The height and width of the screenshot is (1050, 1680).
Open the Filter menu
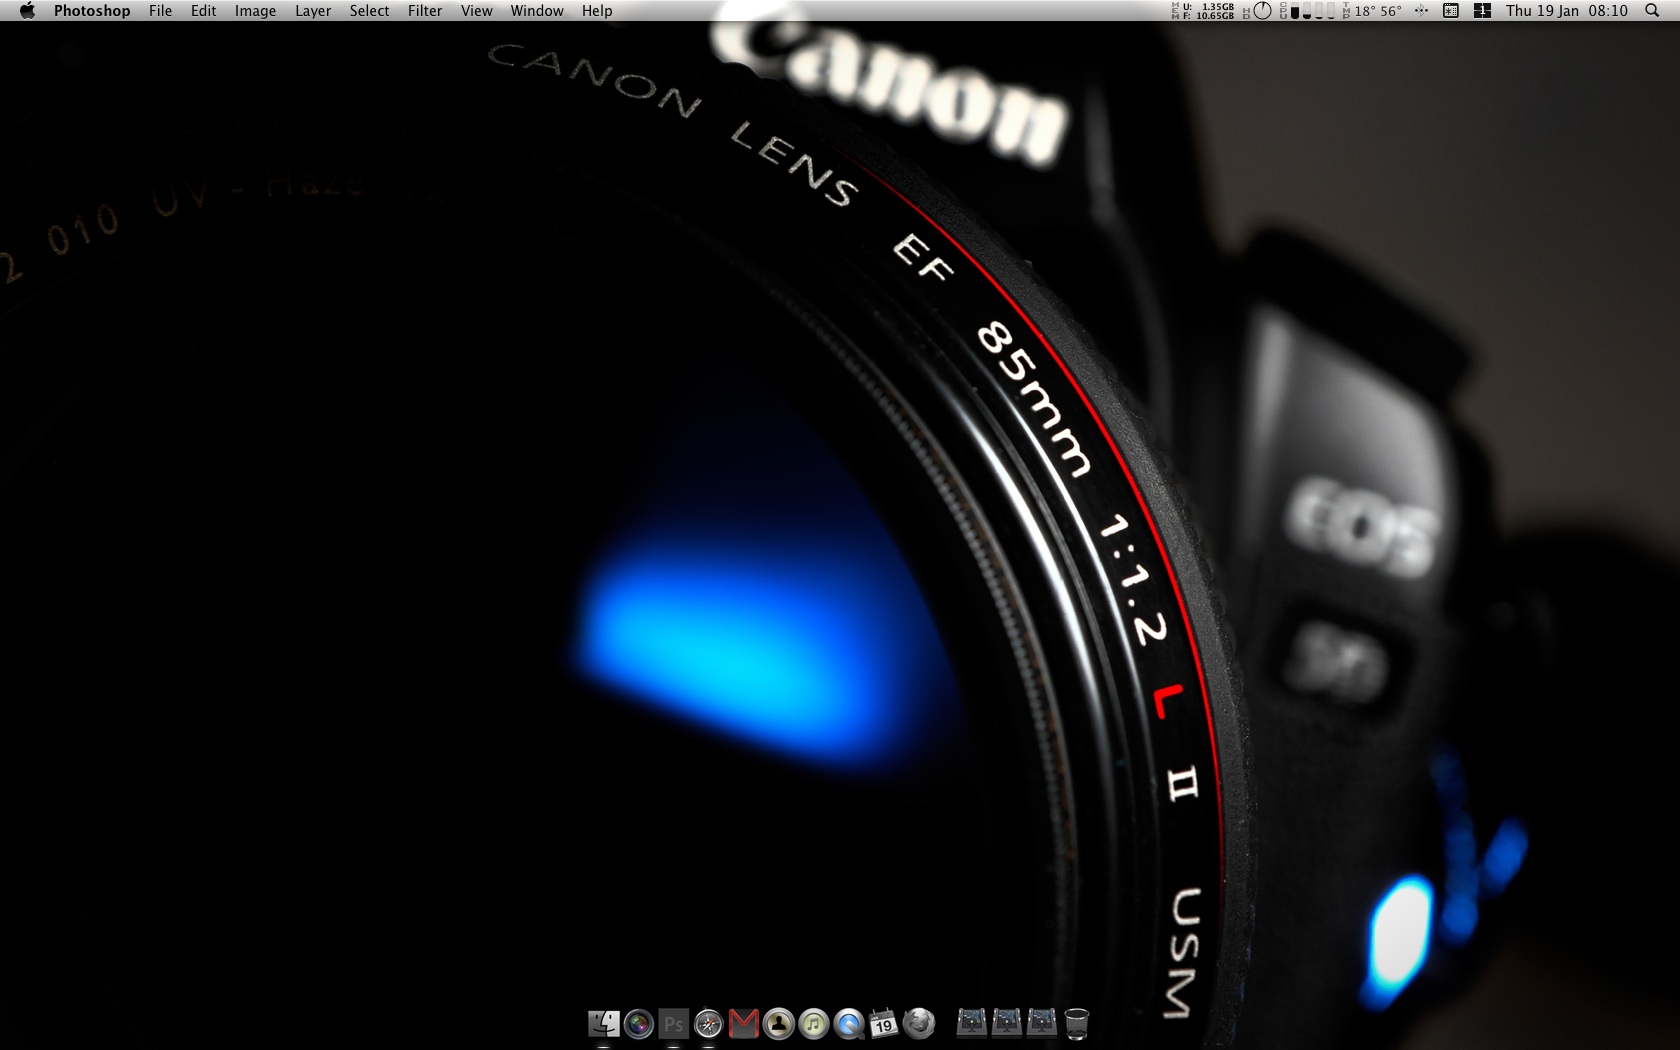pos(425,10)
